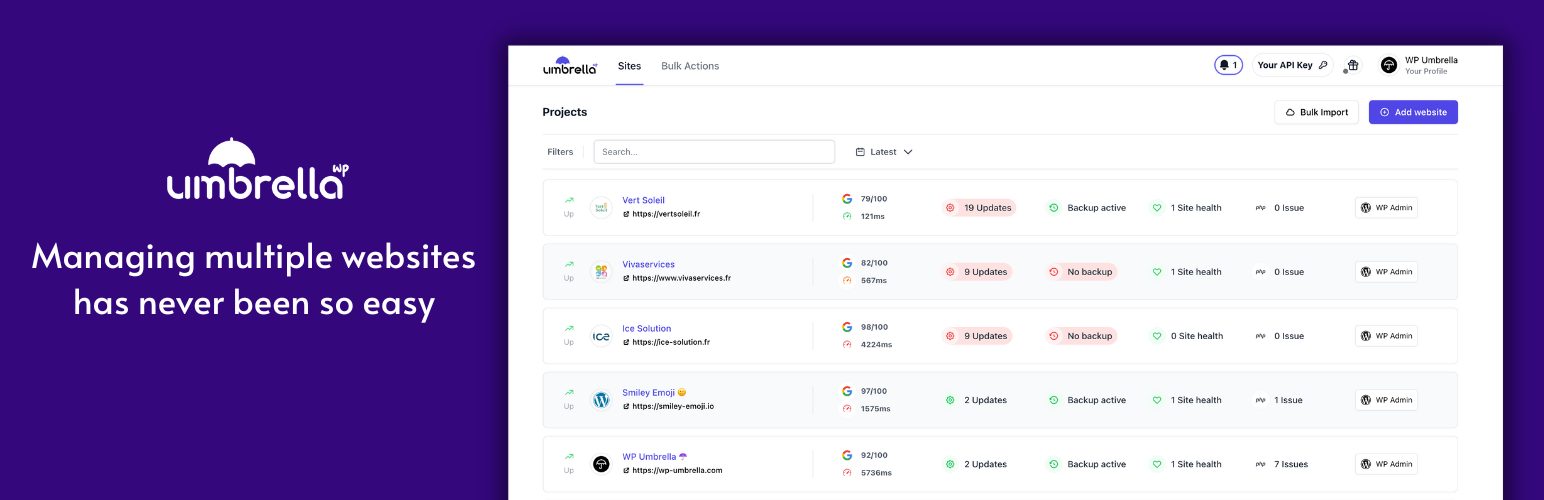Click the Vivaservices site icon
The image size is (1544, 500).
pos(601,272)
